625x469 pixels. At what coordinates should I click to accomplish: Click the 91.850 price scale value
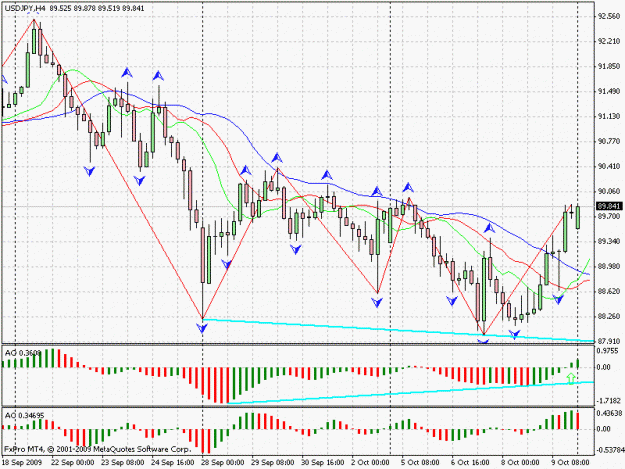click(x=609, y=66)
